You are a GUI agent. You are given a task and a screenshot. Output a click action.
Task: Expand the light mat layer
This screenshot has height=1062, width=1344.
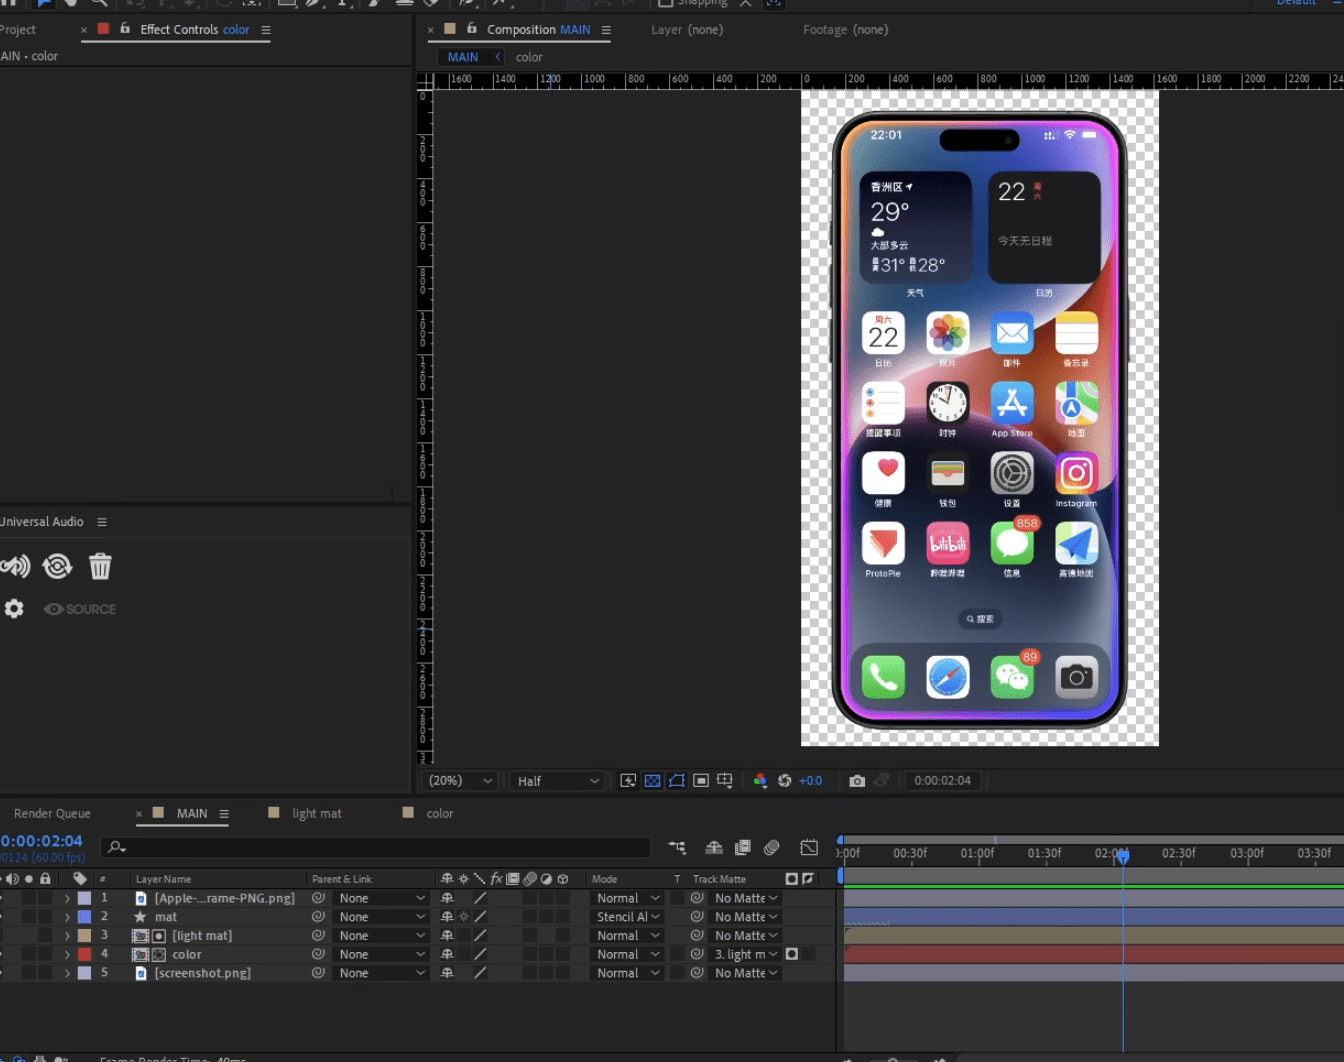[67, 936]
